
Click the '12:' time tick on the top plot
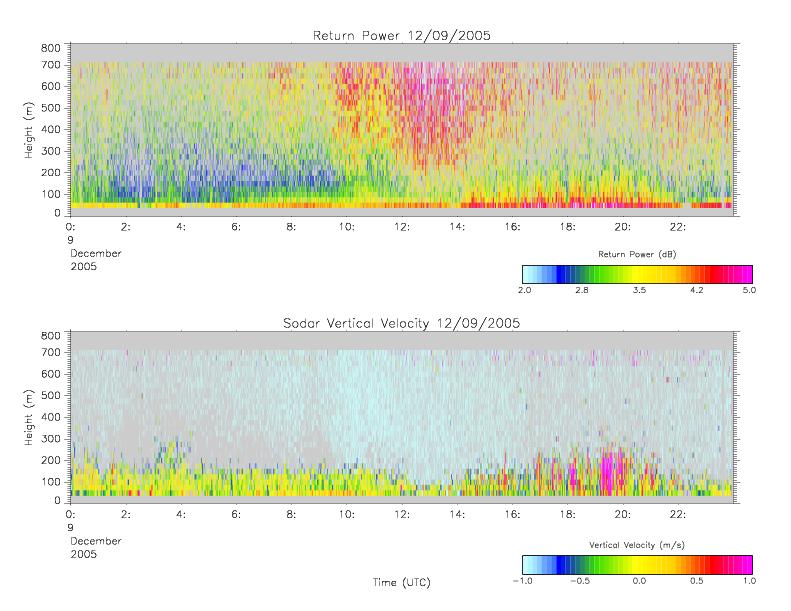click(402, 227)
